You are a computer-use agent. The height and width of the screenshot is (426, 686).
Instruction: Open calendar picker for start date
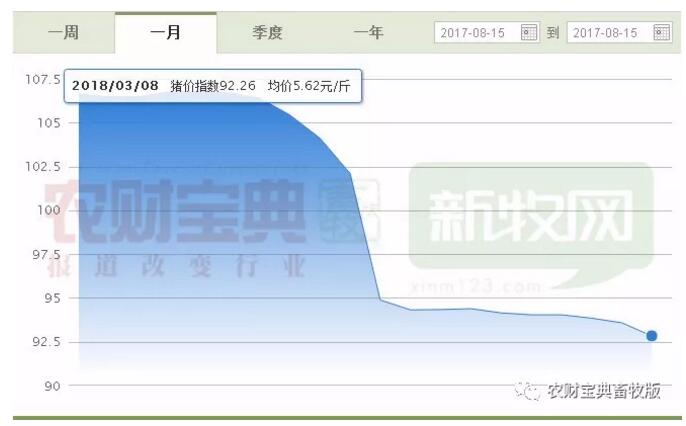click(x=530, y=33)
